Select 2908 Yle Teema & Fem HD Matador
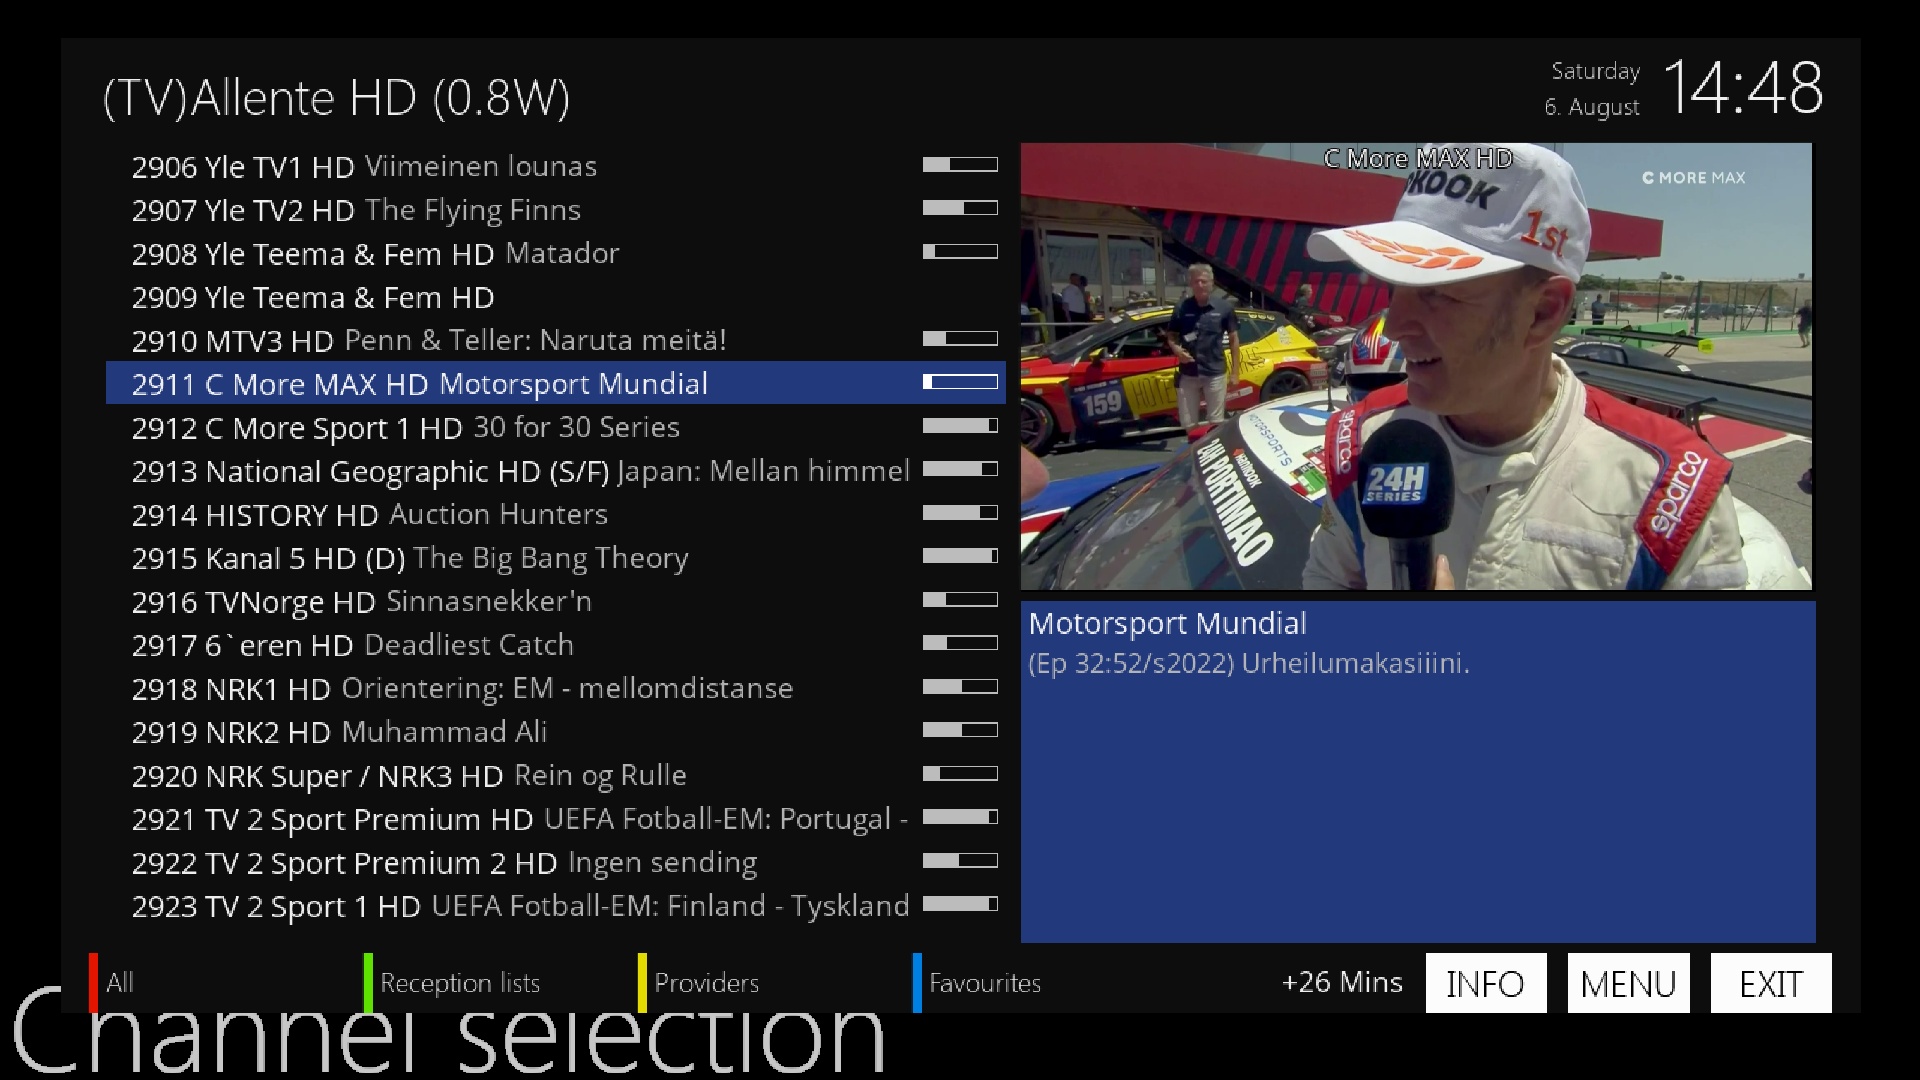The image size is (1920, 1080). click(x=555, y=253)
